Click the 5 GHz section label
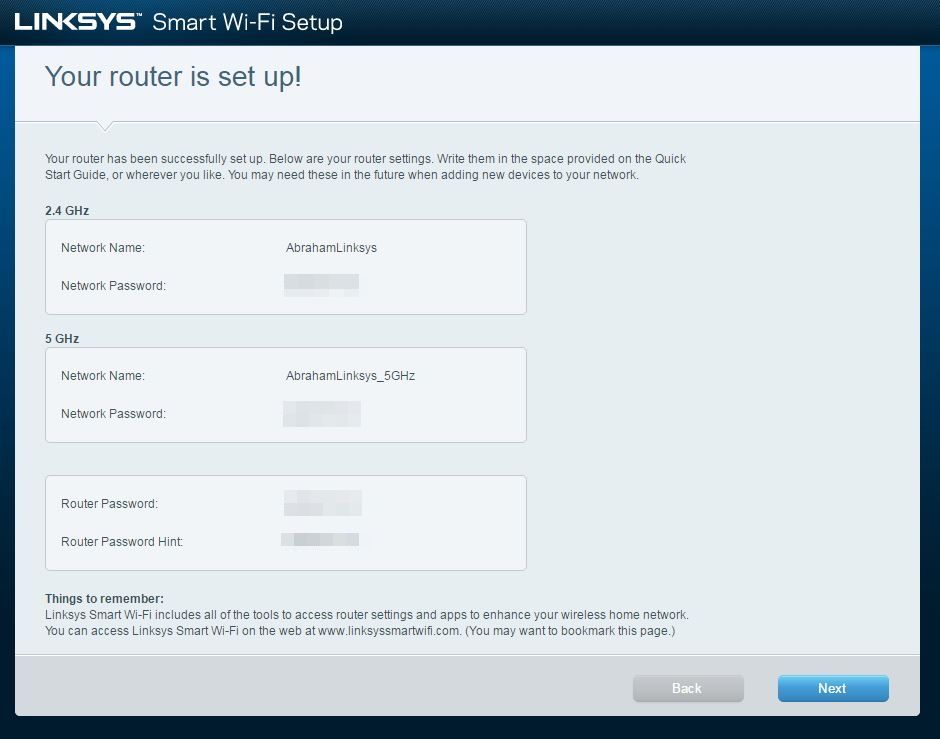The width and height of the screenshot is (940, 739). [x=61, y=338]
